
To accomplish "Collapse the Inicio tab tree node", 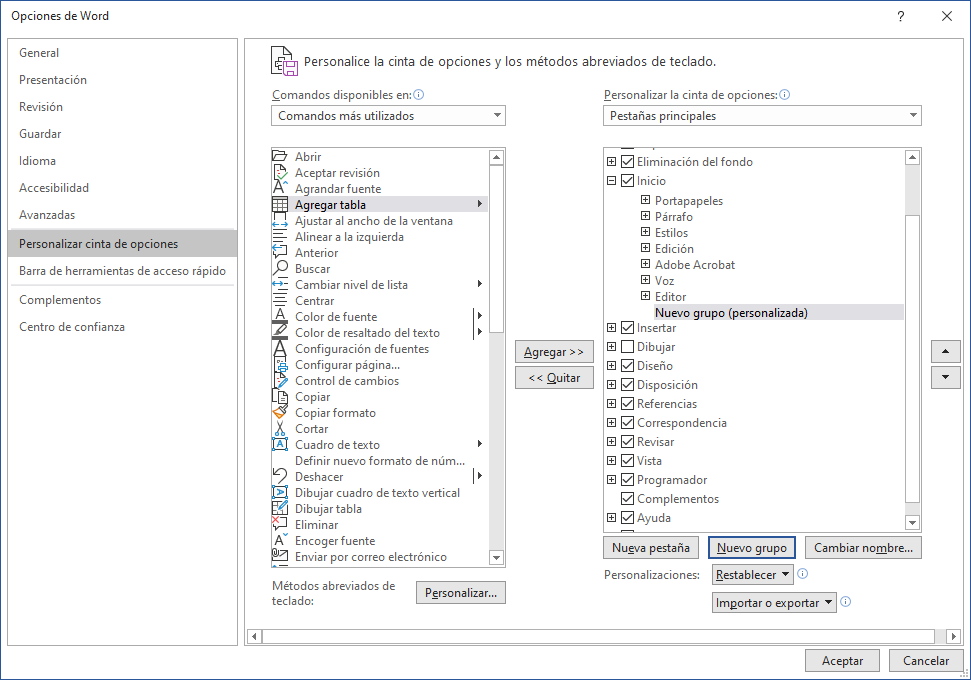I will (x=611, y=181).
